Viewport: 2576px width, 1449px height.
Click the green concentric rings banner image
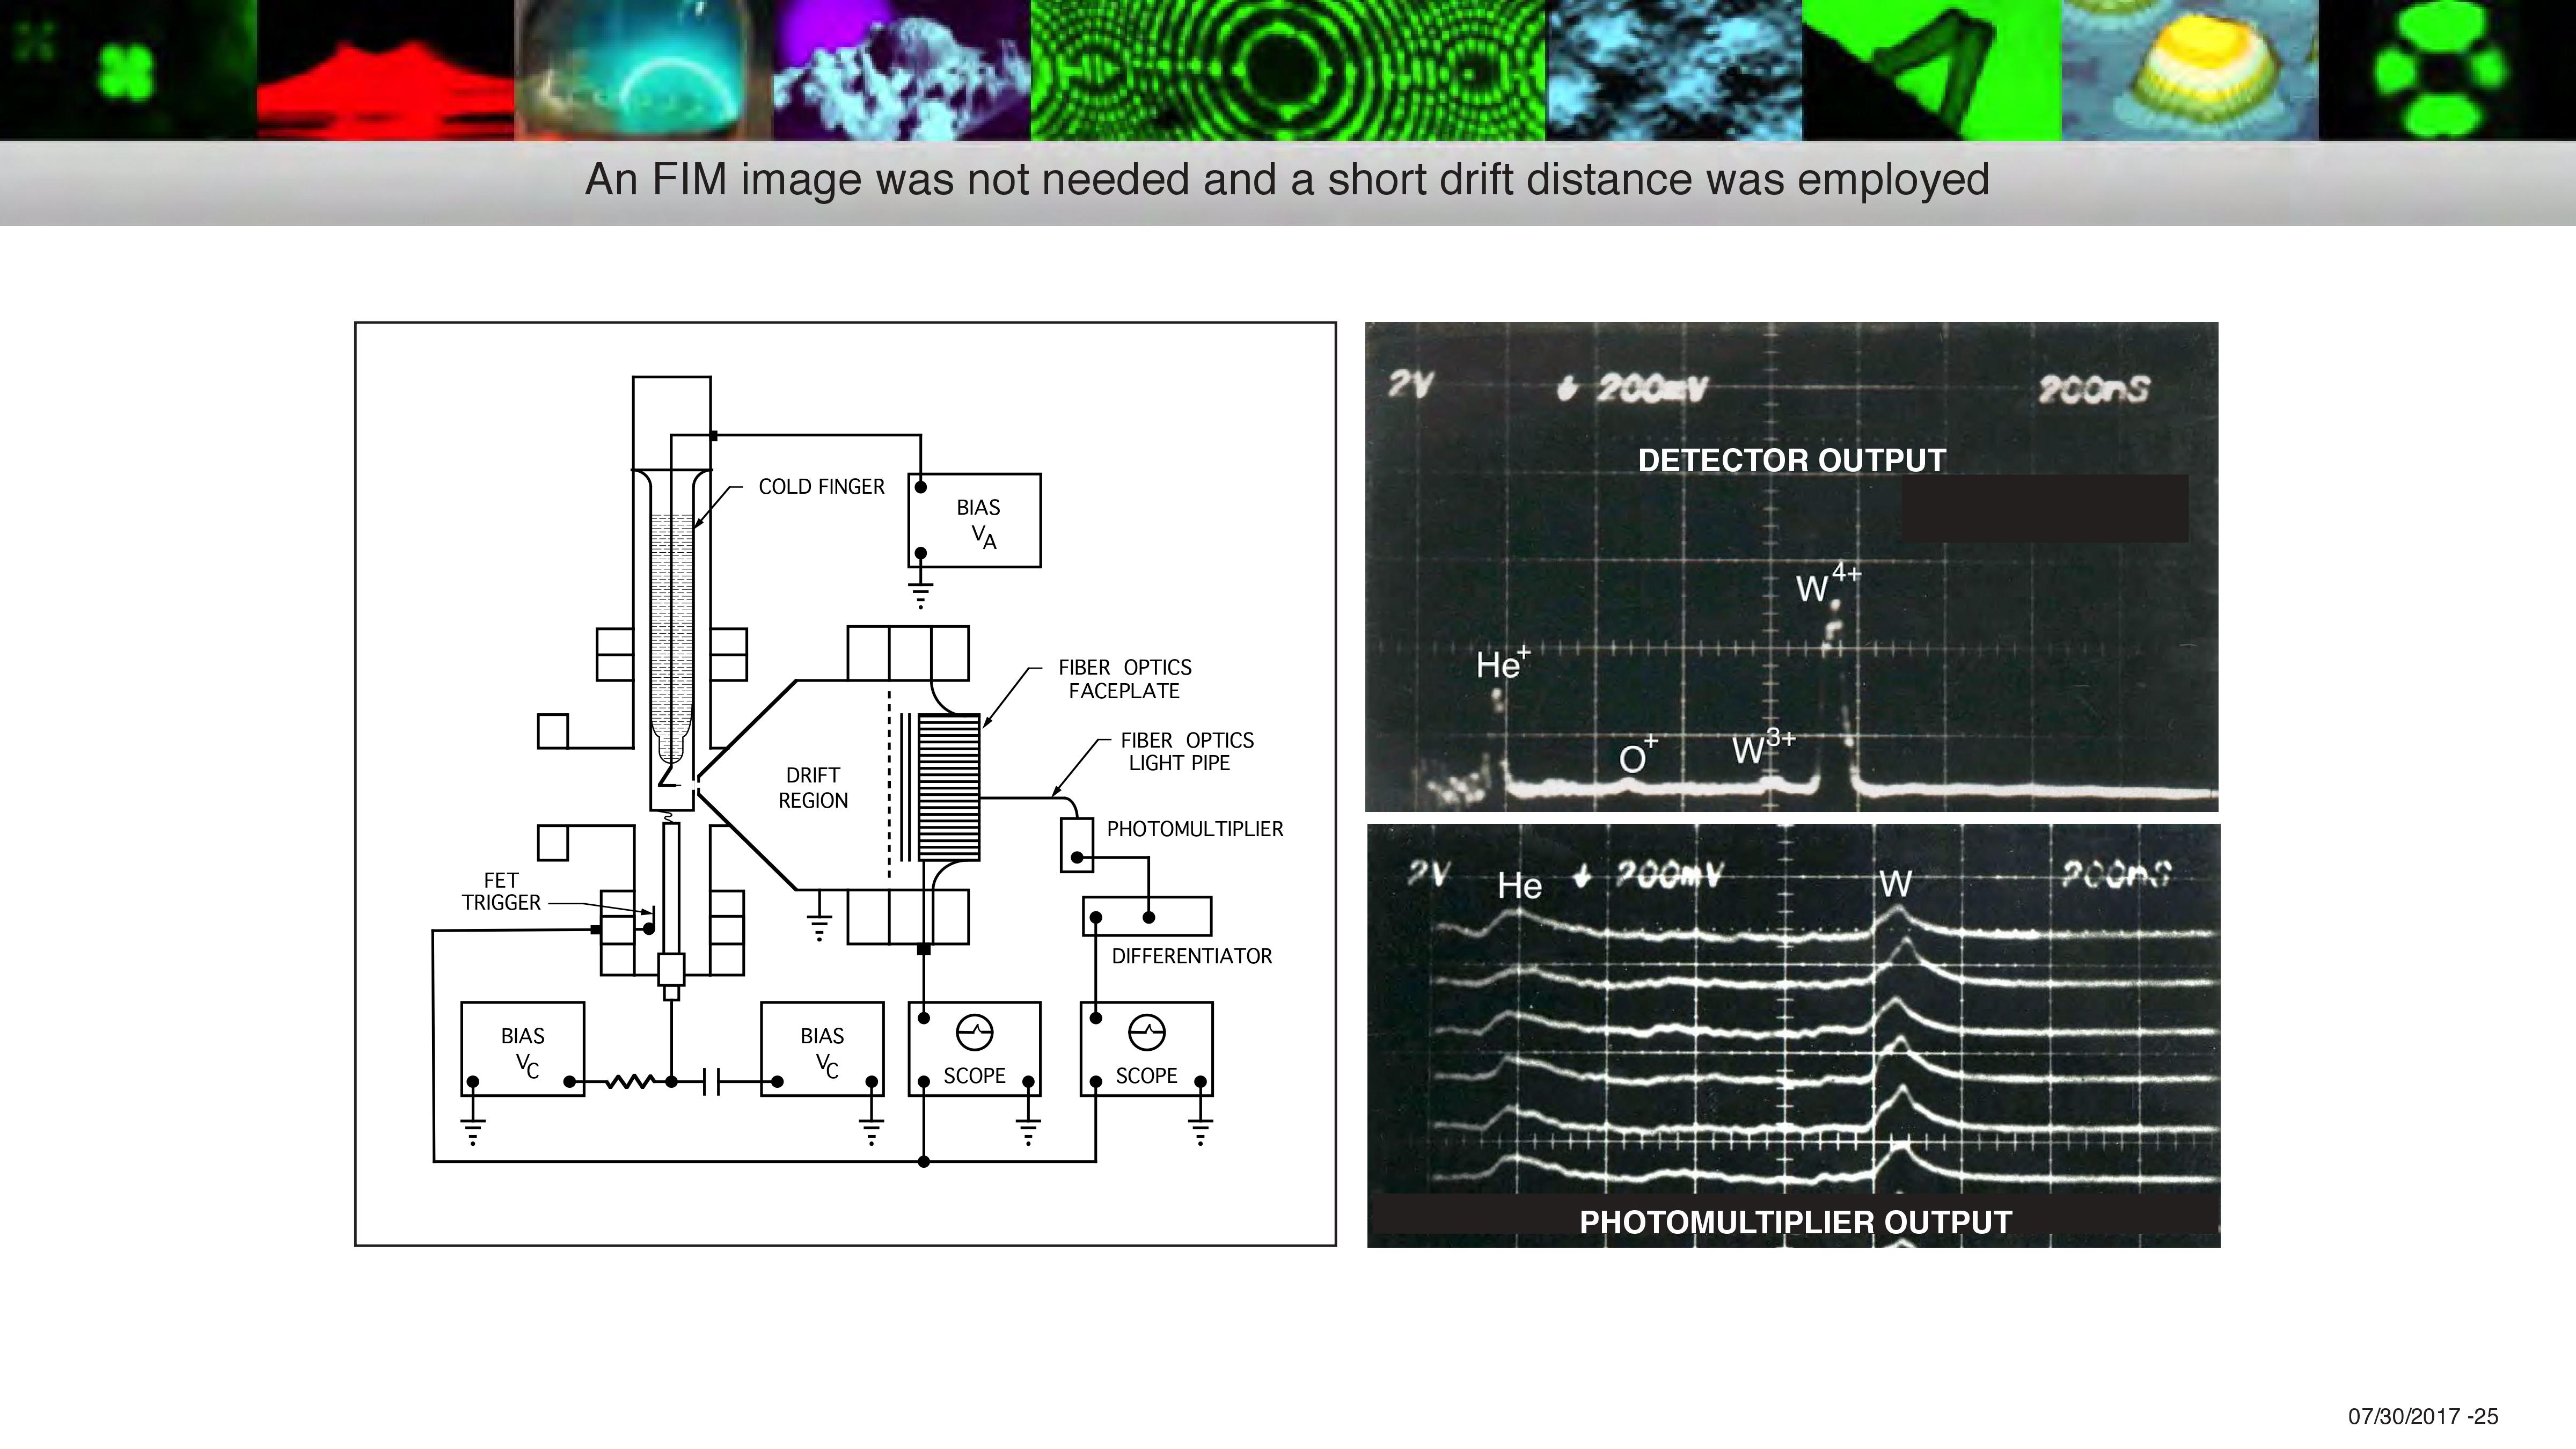pyautogui.click(x=1288, y=70)
